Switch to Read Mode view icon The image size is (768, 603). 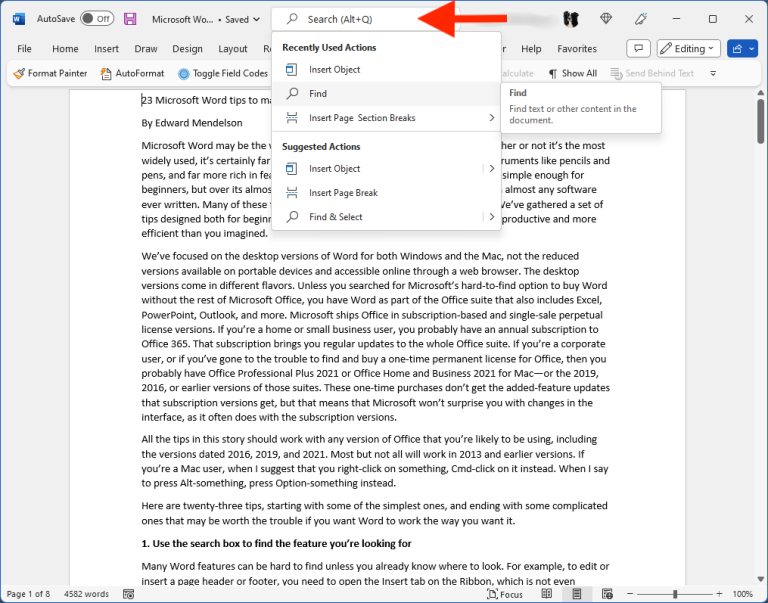[547, 594]
